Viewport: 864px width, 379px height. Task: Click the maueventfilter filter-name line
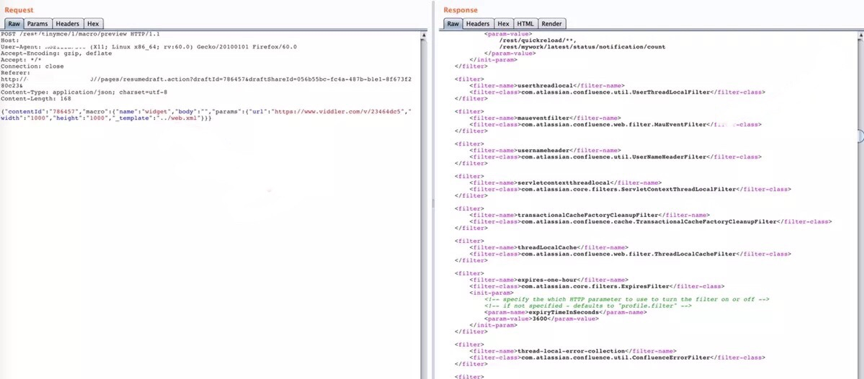point(545,118)
